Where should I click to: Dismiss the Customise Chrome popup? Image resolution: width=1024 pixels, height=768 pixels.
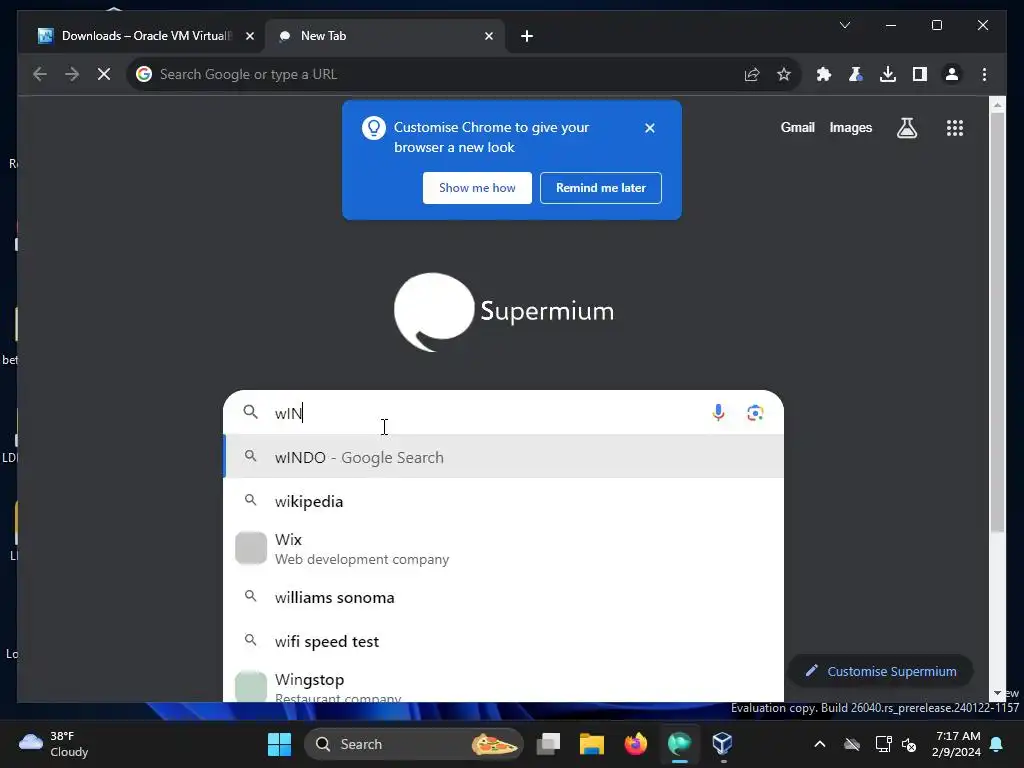click(649, 128)
